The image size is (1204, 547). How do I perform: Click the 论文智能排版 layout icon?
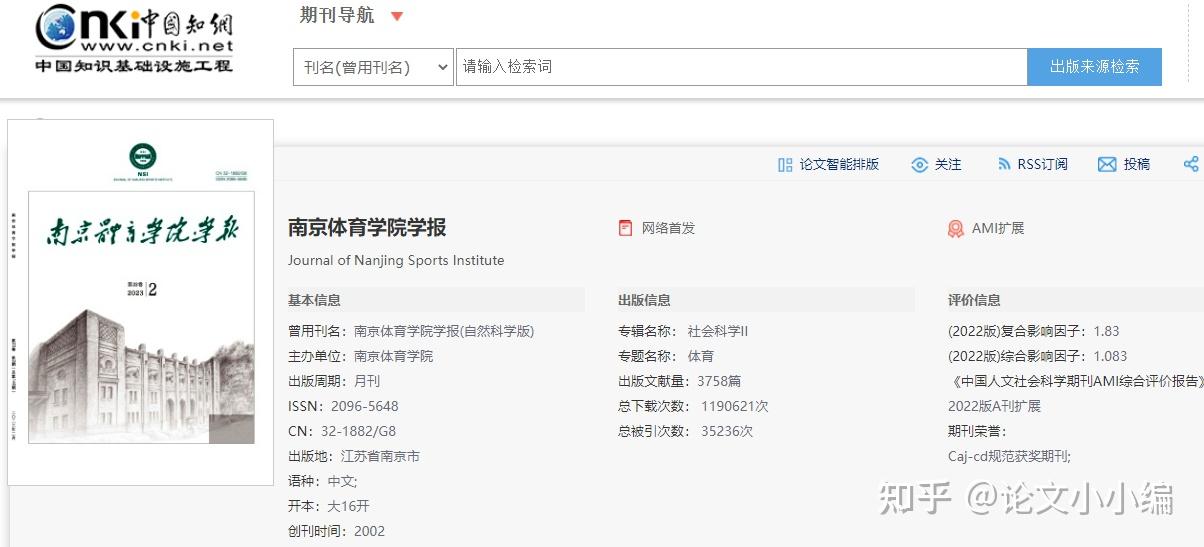pyautogui.click(x=785, y=165)
